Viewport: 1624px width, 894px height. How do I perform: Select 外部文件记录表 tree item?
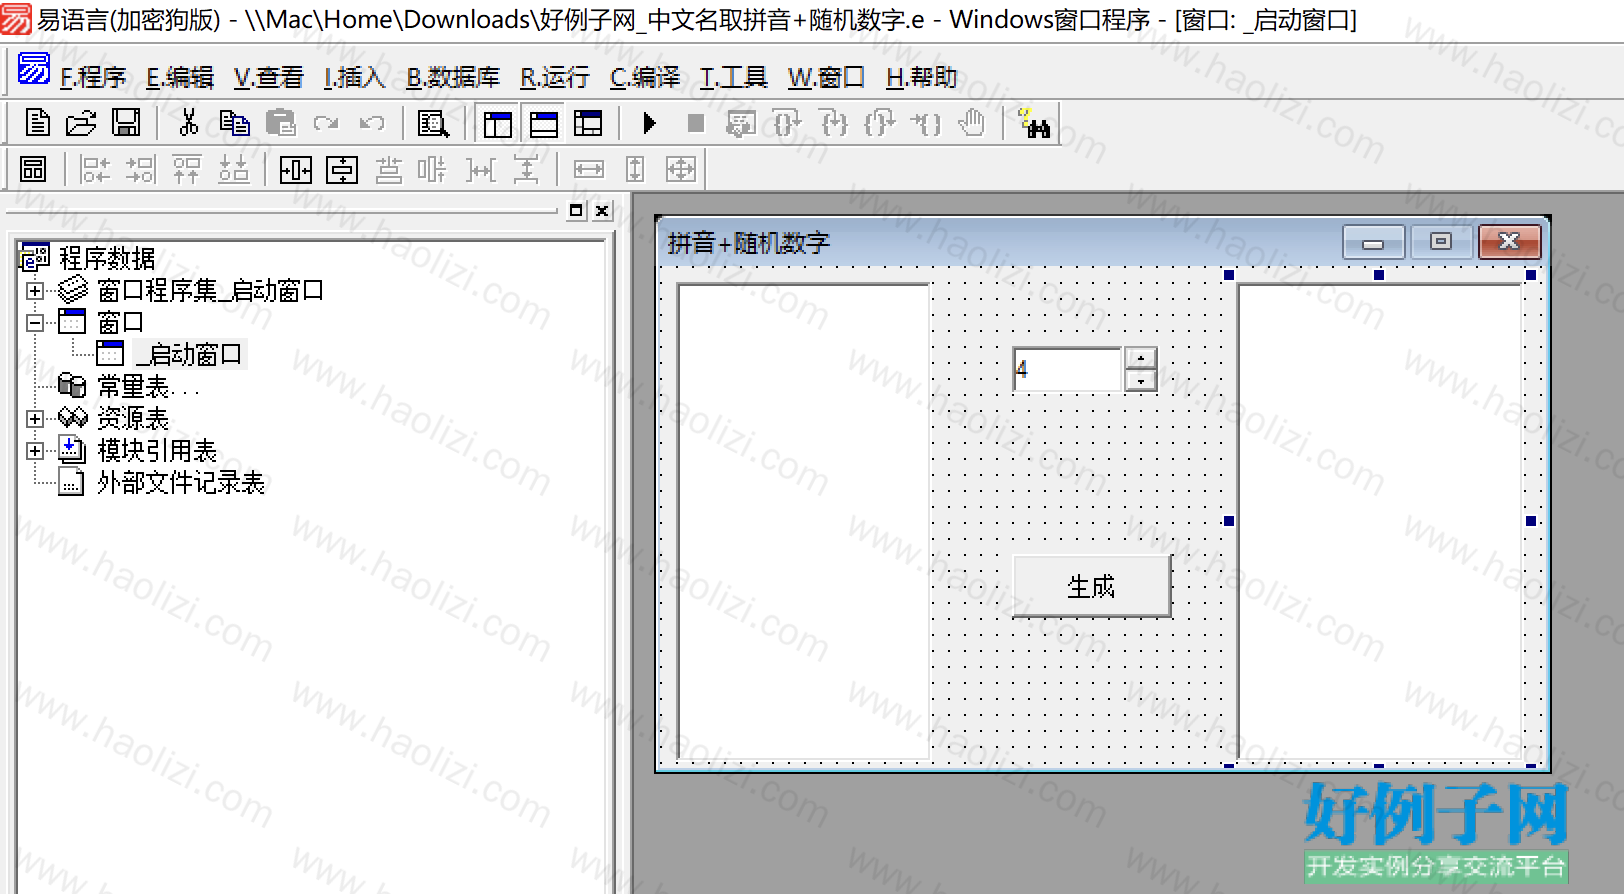pos(180,483)
